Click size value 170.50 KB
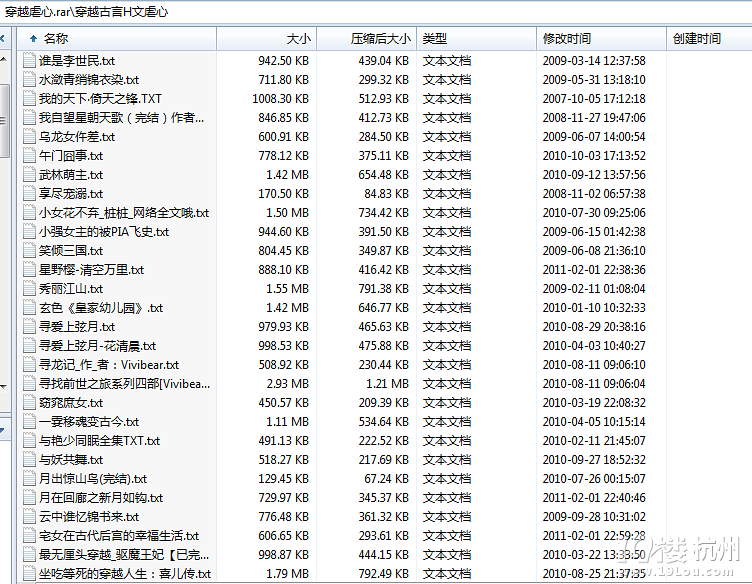This screenshot has height=584, width=752. pos(284,194)
